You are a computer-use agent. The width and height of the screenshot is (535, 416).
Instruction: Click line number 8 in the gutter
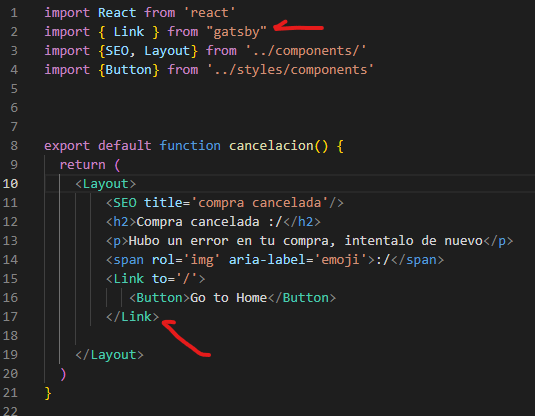14,146
